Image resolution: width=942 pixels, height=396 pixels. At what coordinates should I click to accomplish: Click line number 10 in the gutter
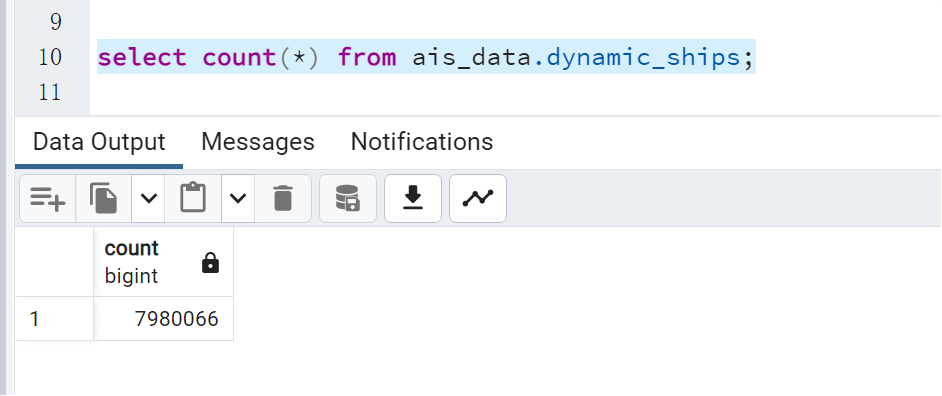tap(50, 57)
